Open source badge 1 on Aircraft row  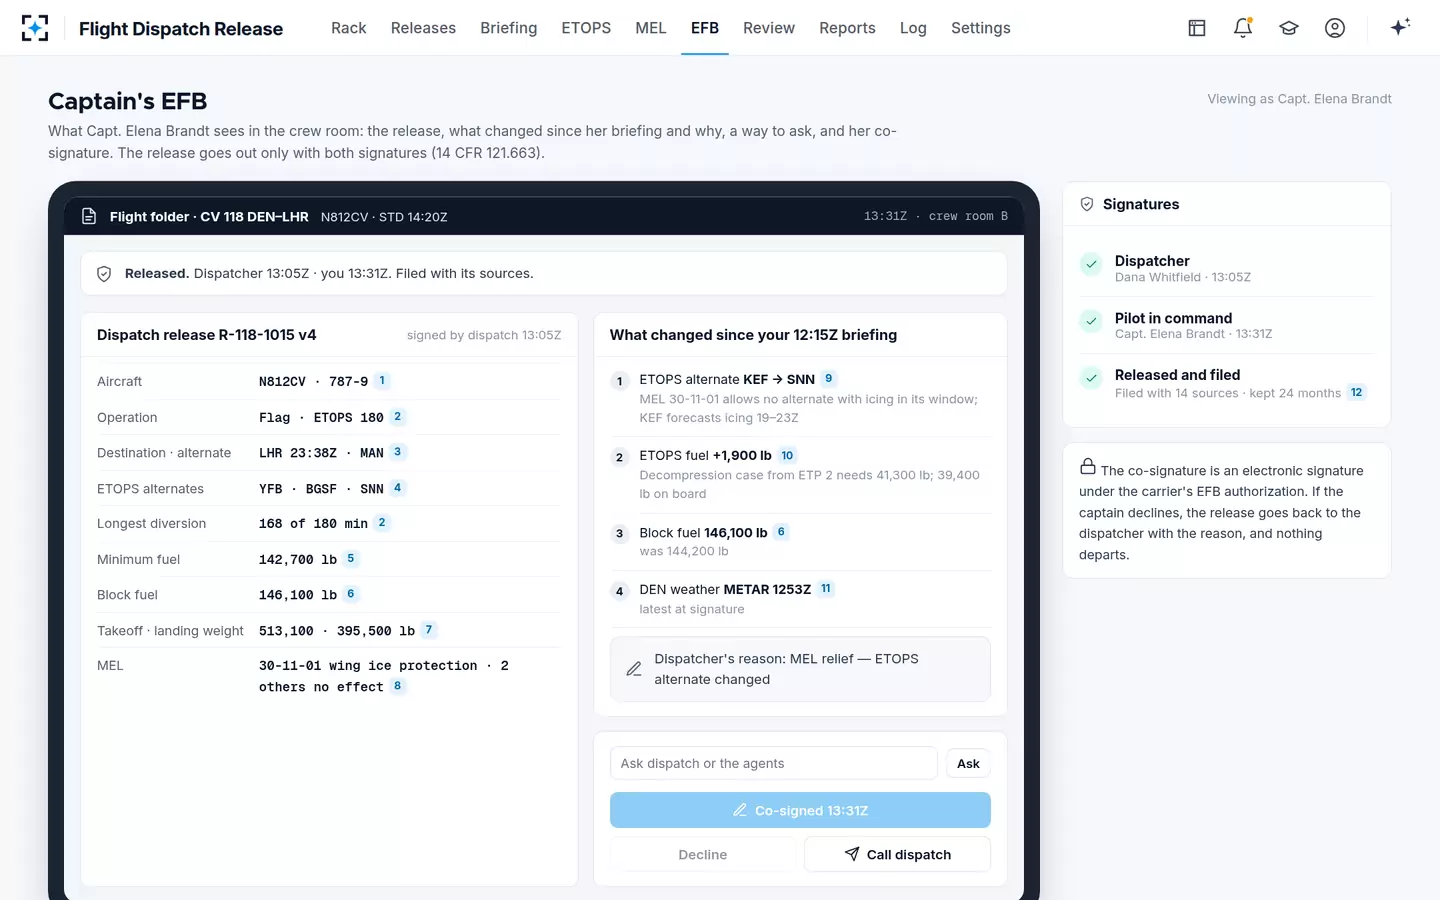click(x=382, y=381)
